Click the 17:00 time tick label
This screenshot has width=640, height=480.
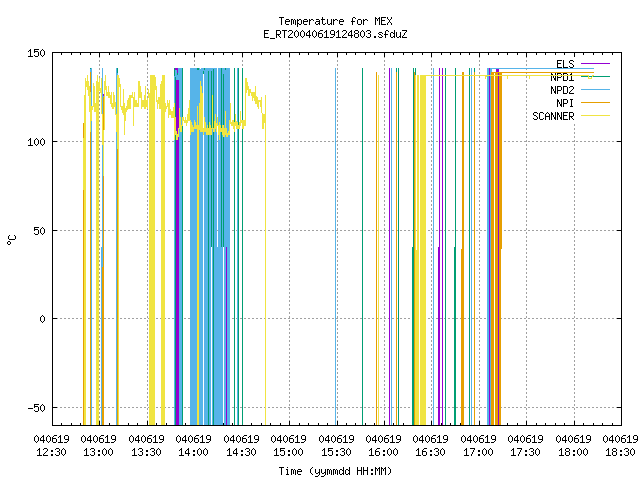(478, 452)
